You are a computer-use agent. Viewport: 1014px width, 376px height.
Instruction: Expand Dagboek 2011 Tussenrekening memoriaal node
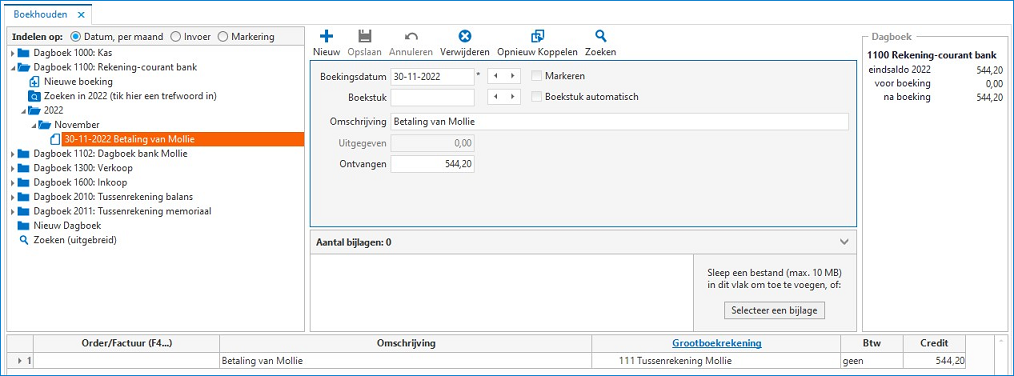tap(12, 211)
